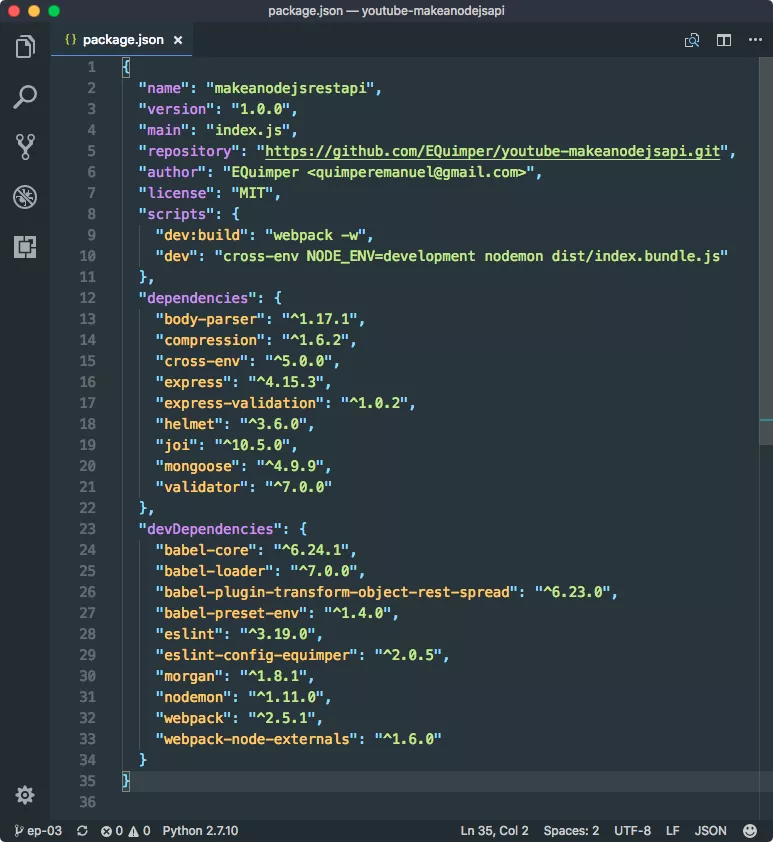Open the More Actions ellipsis menu
The height and width of the screenshot is (842, 773).
[x=754, y=40]
